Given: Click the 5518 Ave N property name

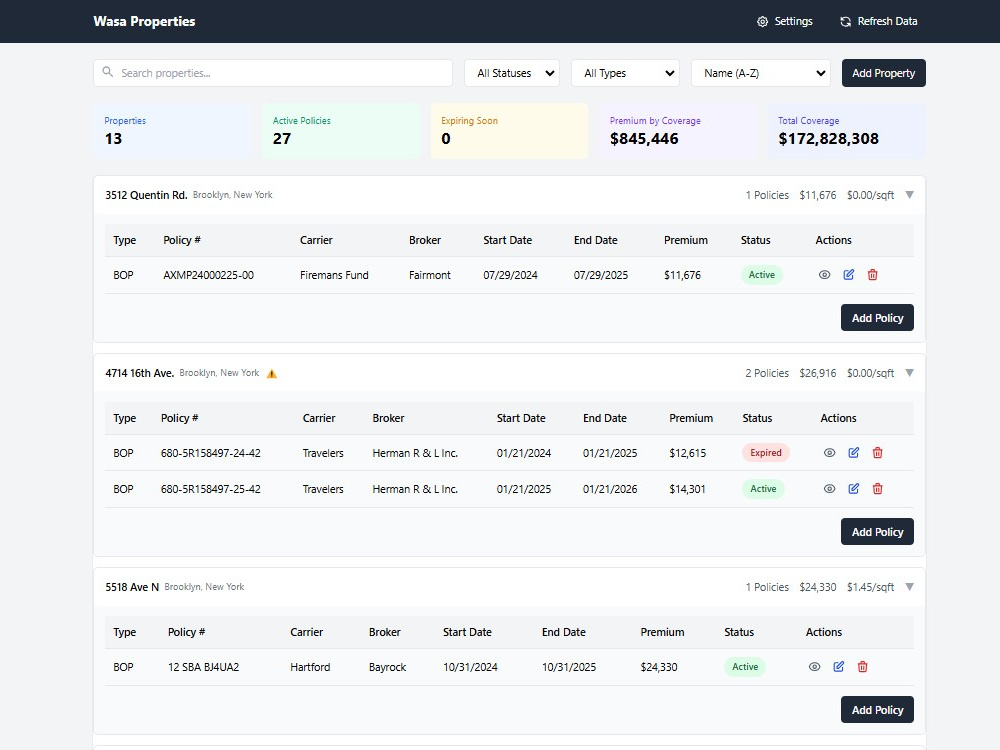Looking at the screenshot, I should (132, 587).
